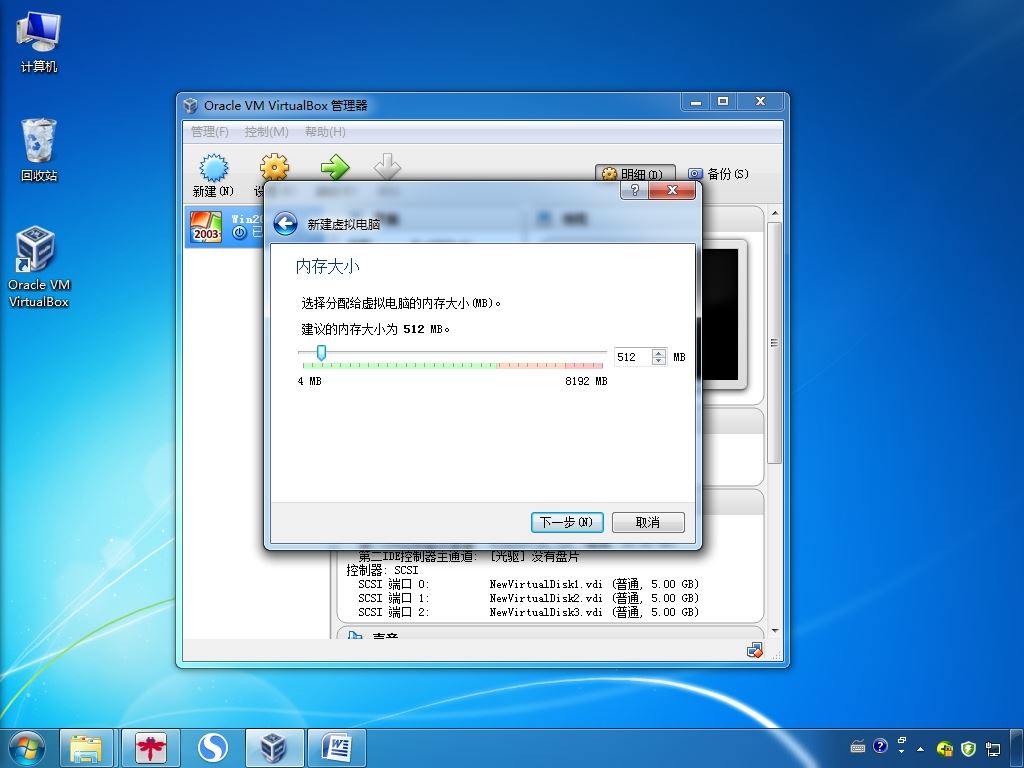Decrease memory with the spinner down arrow
The width and height of the screenshot is (1024, 768).
pos(659,361)
